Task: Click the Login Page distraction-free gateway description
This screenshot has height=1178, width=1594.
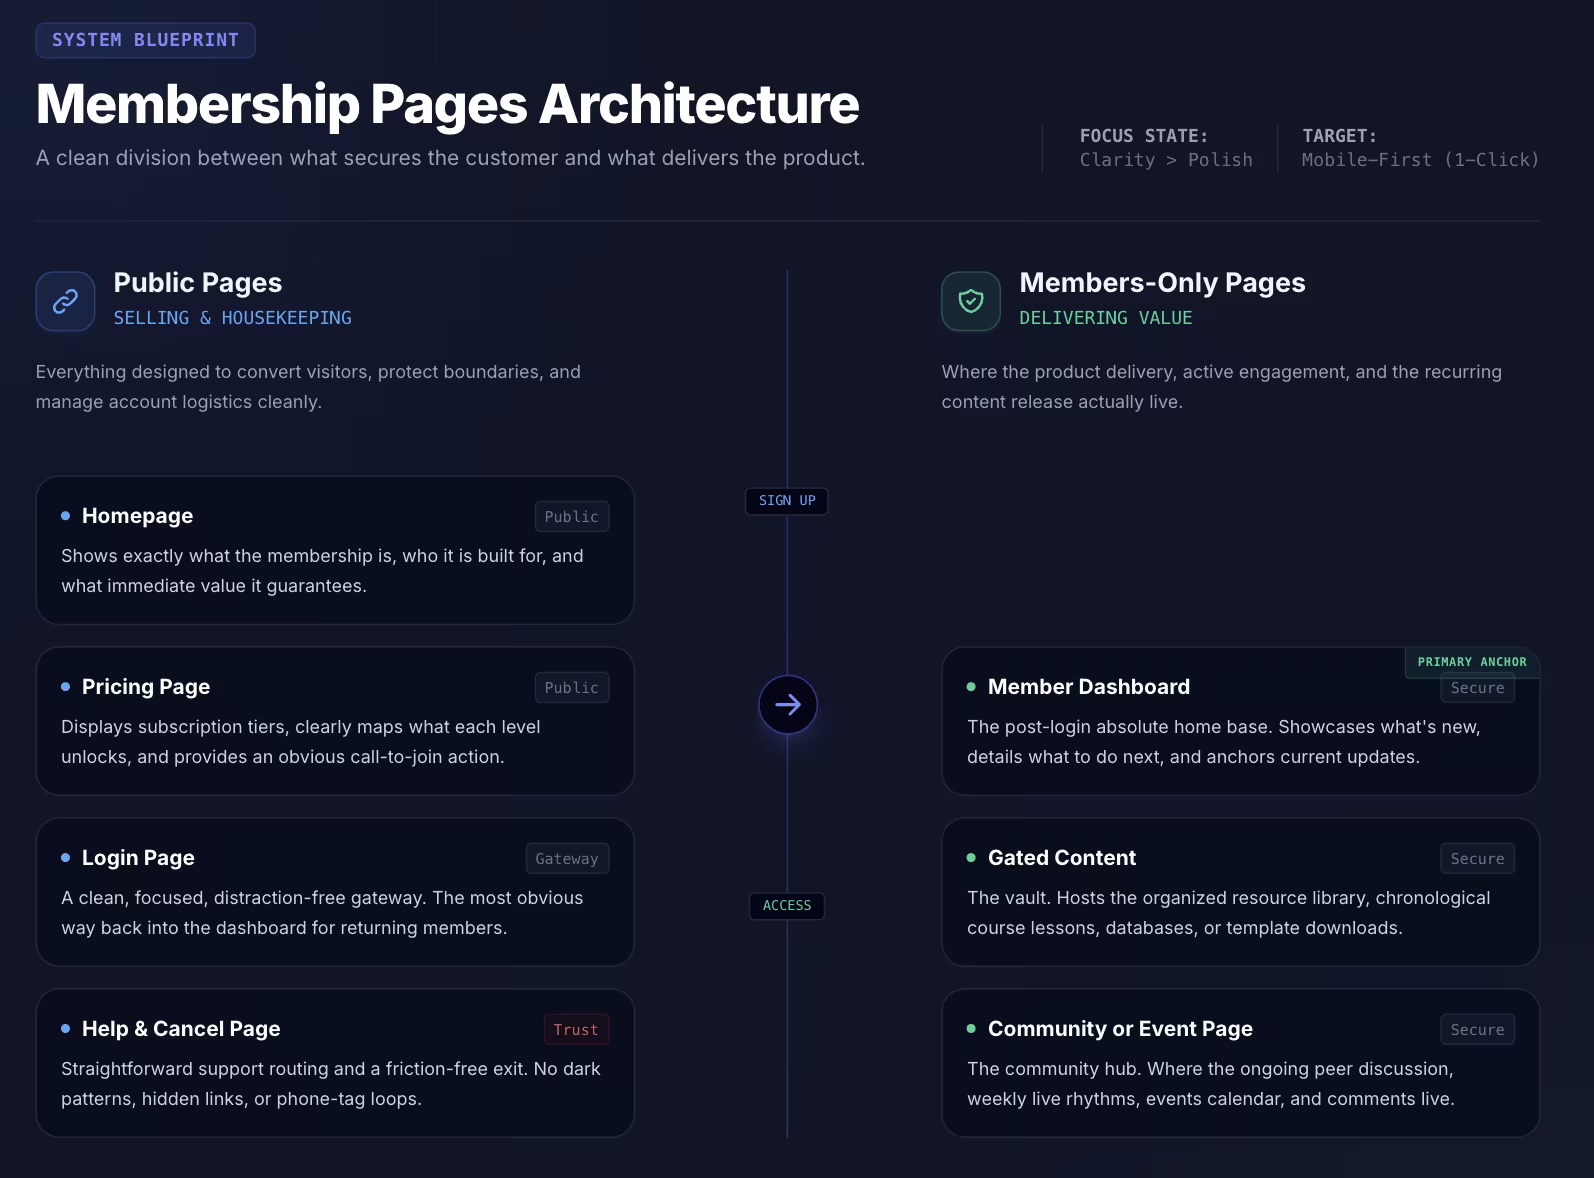Action: click(322, 913)
